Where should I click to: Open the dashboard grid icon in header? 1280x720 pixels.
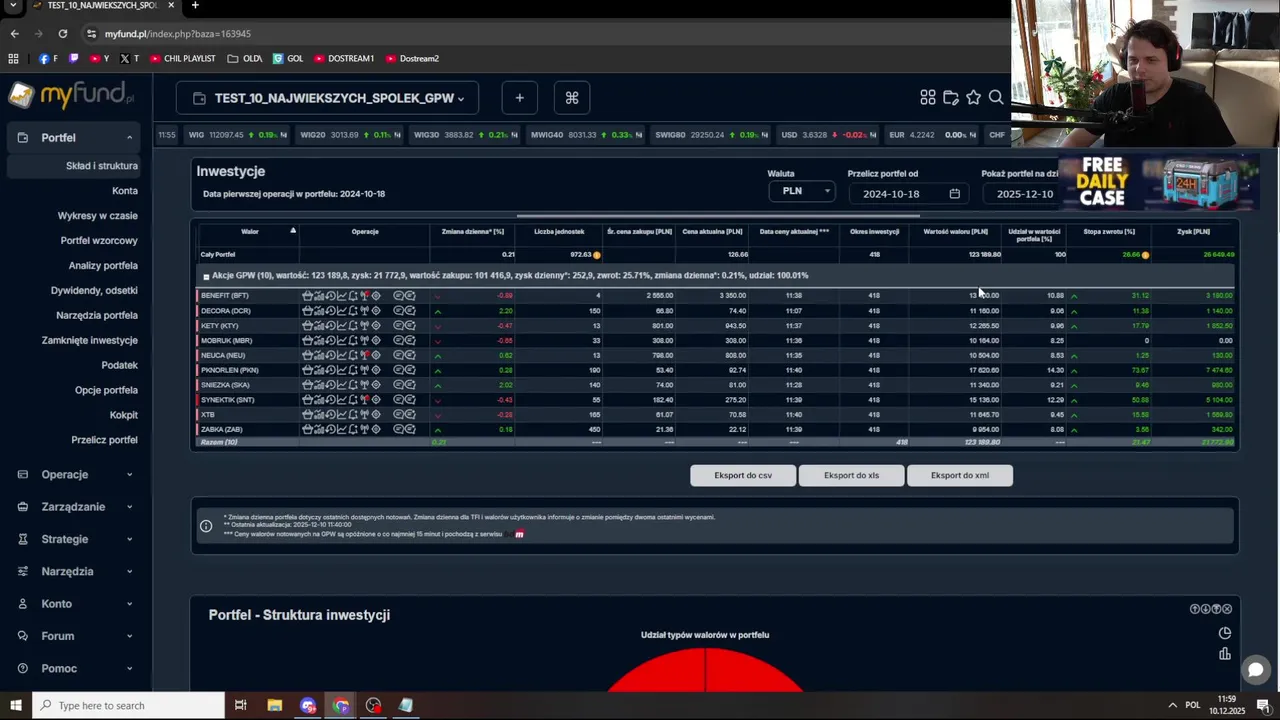click(x=928, y=97)
